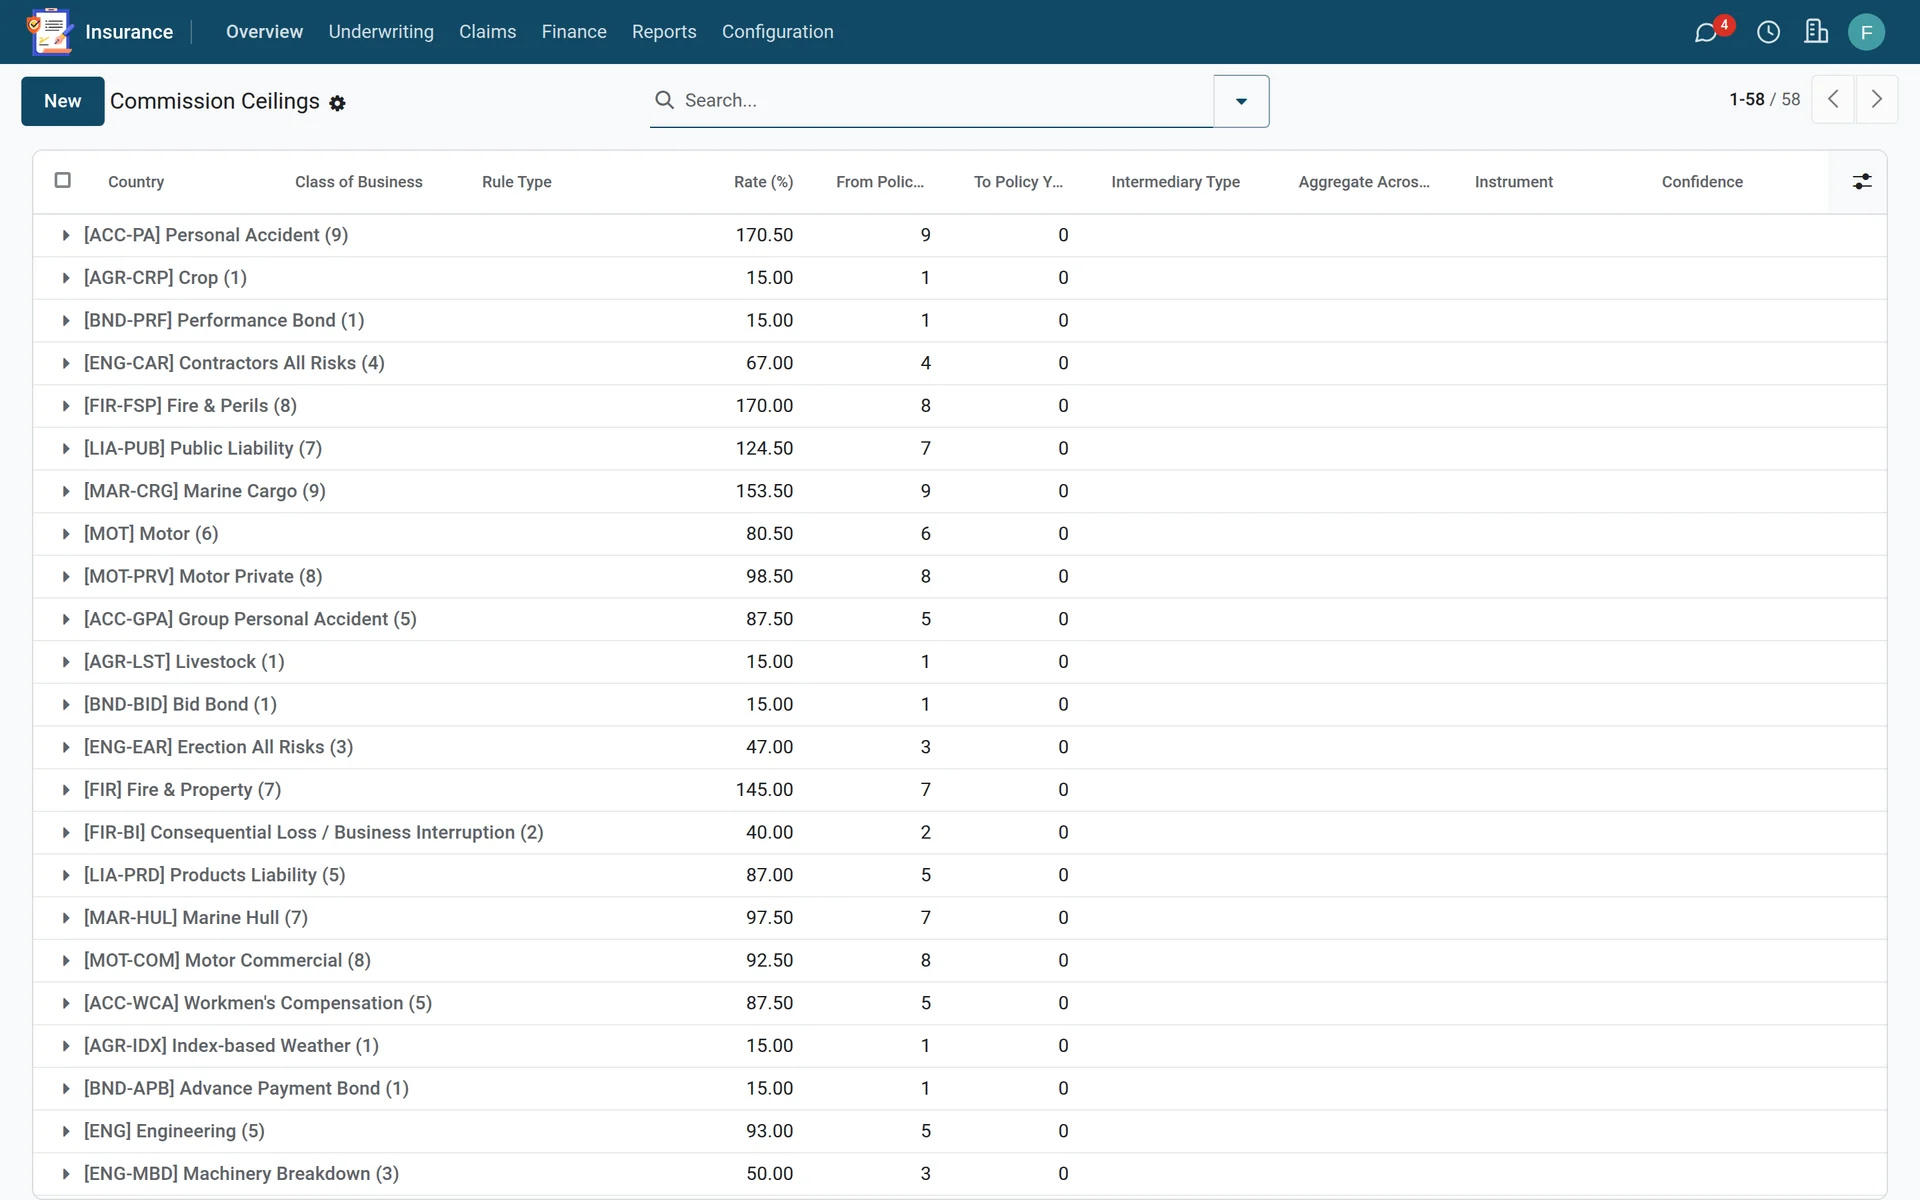Expand the Personal Accident group
The width and height of the screenshot is (1920, 1200).
point(960,235)
